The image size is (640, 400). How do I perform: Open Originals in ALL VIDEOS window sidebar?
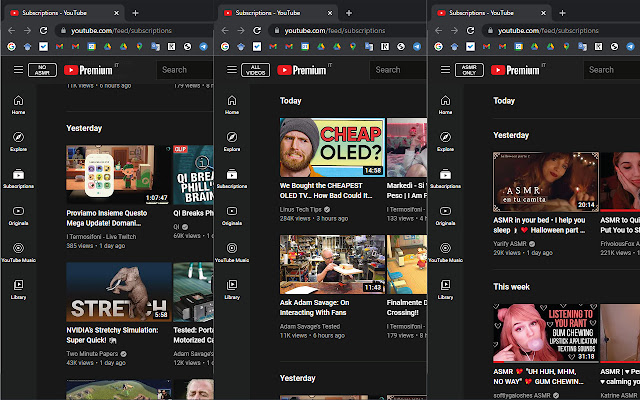click(232, 216)
